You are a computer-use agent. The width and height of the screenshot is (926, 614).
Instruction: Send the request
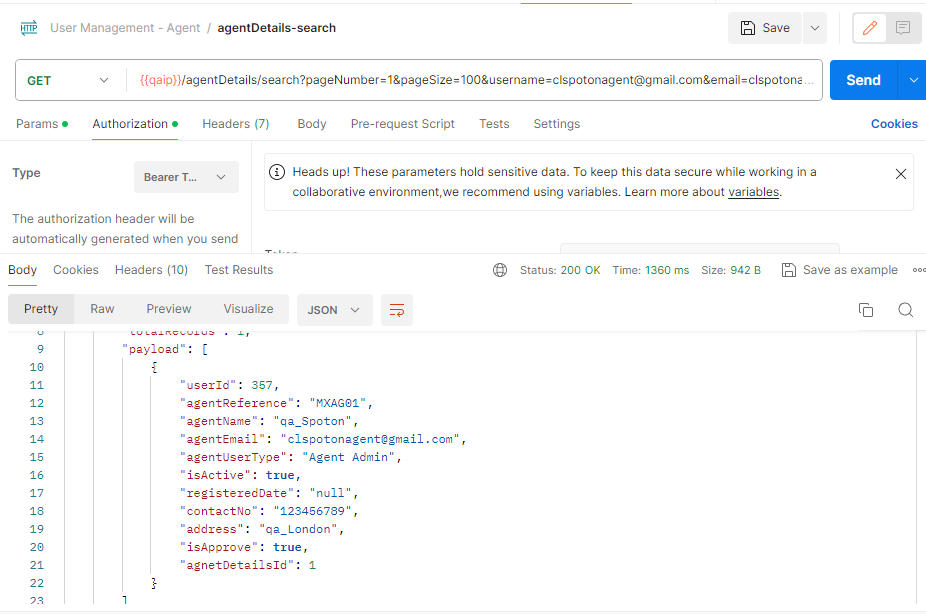click(x=863, y=80)
